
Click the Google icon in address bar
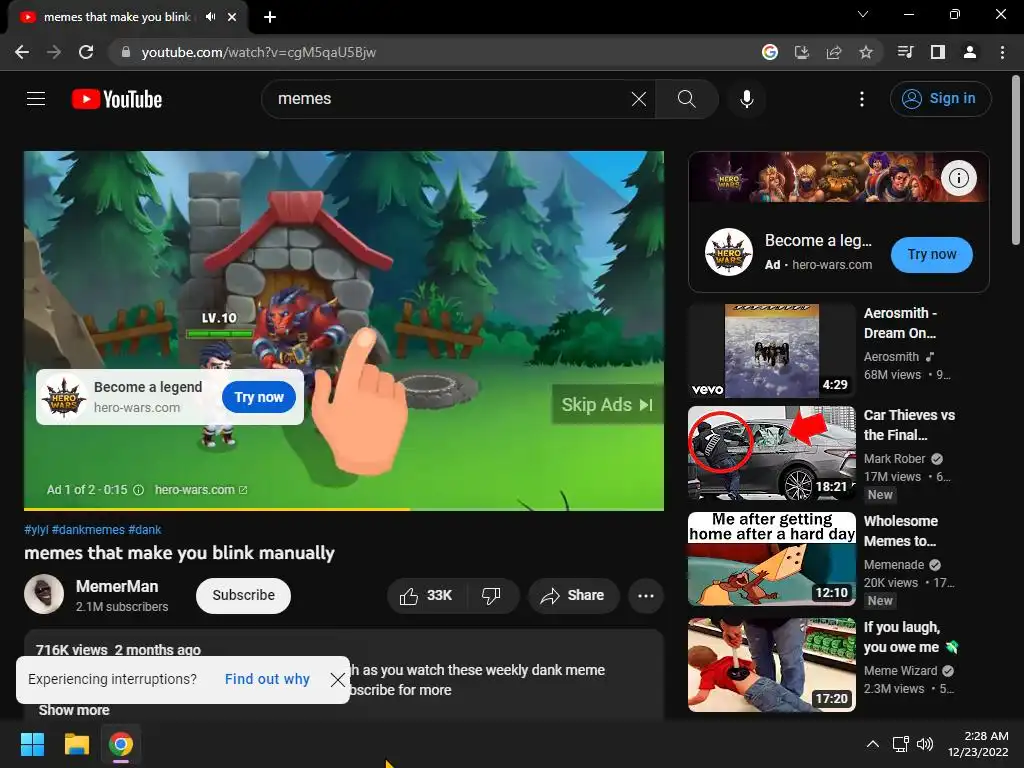[770, 52]
